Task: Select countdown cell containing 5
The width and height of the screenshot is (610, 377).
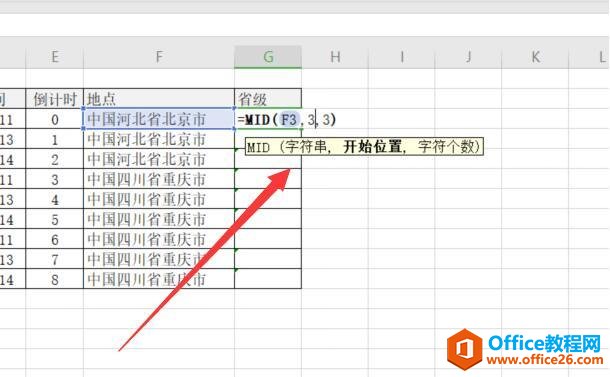Action: coord(54,219)
